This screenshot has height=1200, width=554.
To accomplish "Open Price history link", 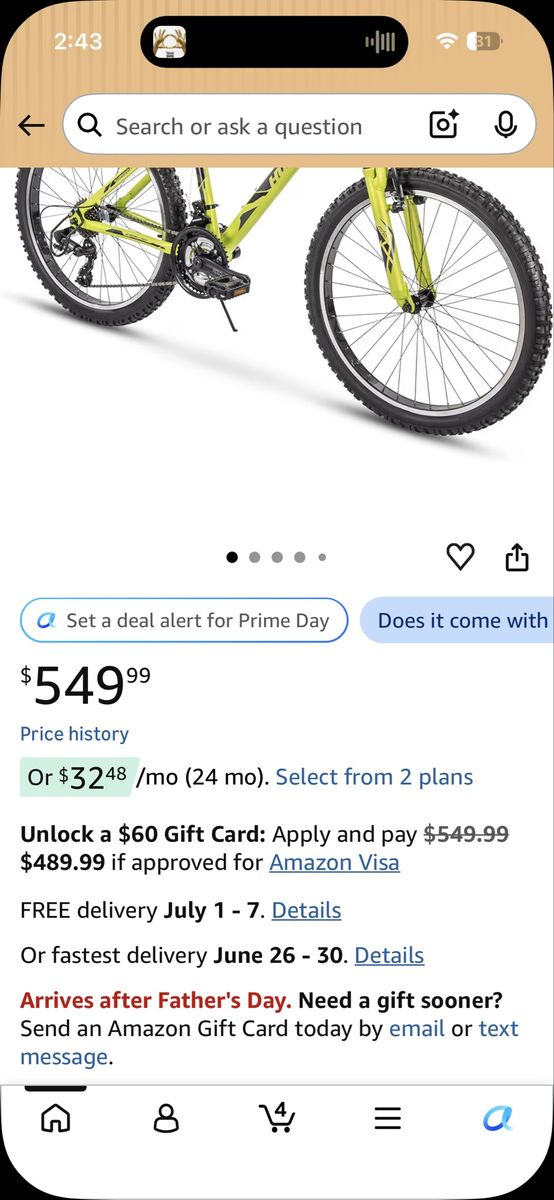I will tap(75, 734).
